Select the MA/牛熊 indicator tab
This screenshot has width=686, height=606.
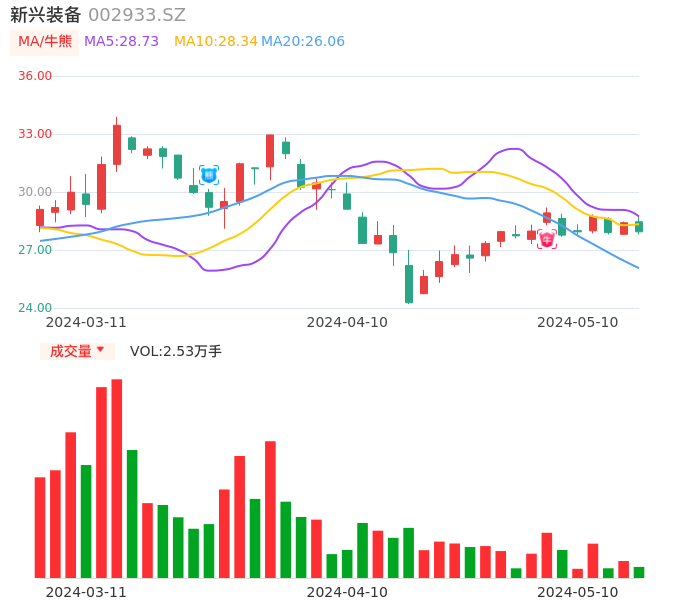tap(45, 42)
